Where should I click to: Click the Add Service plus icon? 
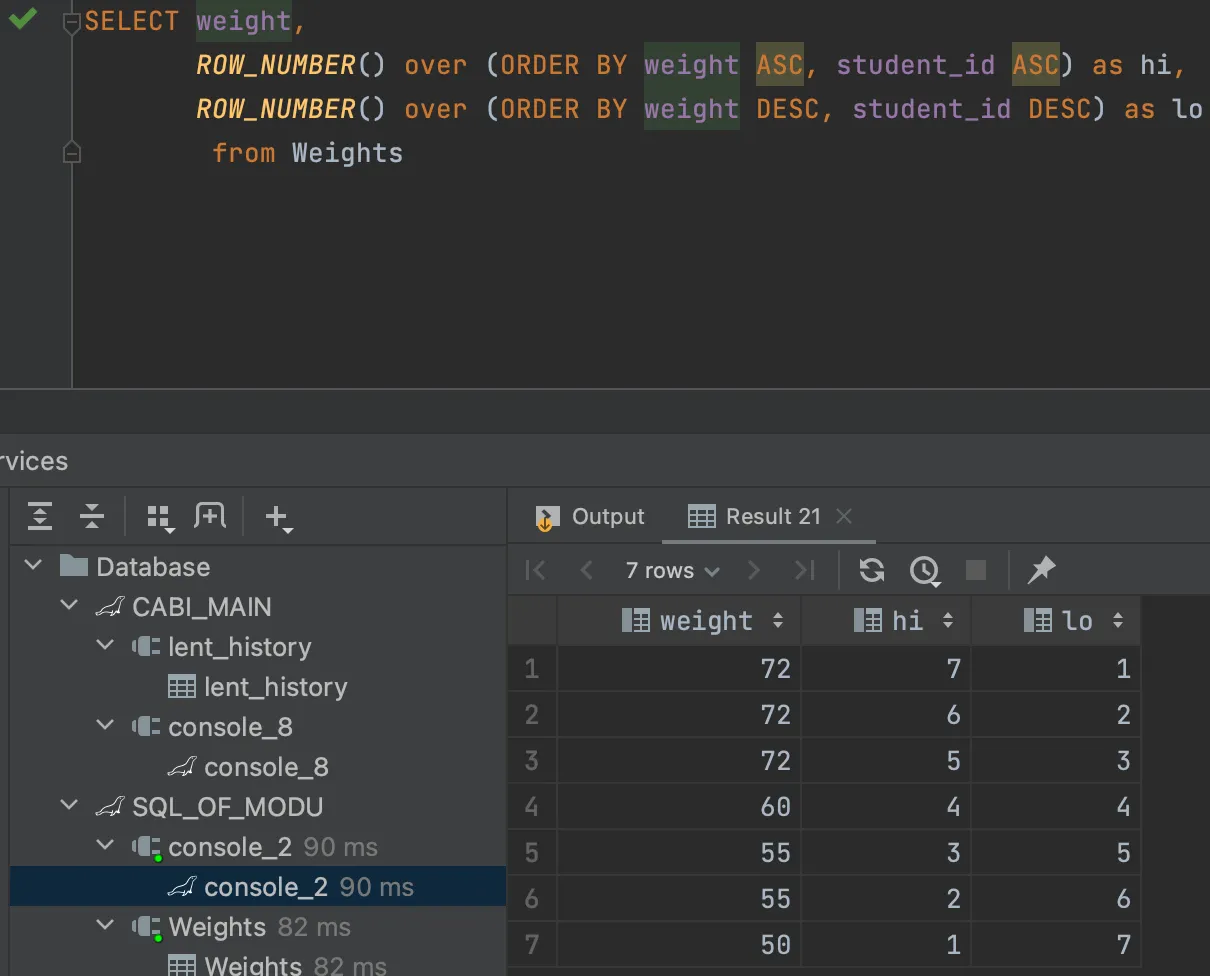pos(278,517)
